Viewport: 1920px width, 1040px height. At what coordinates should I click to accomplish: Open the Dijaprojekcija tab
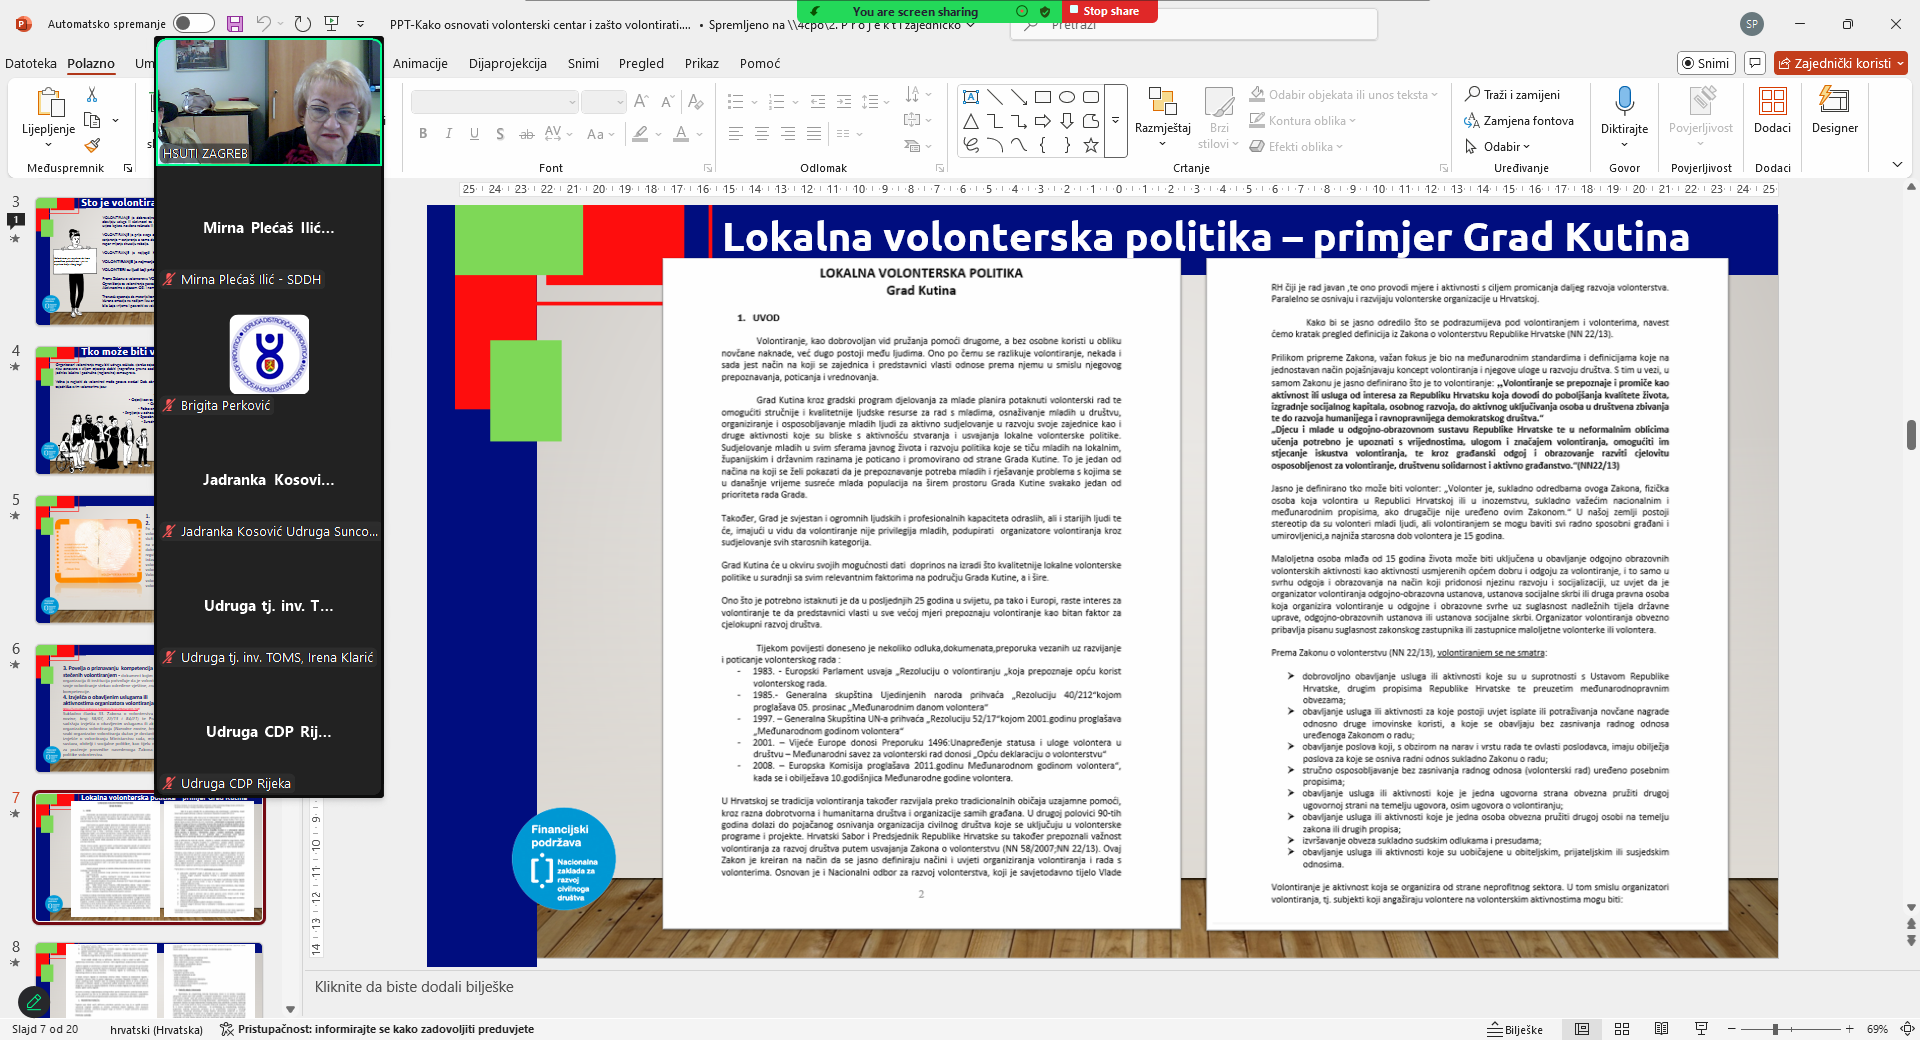(507, 63)
